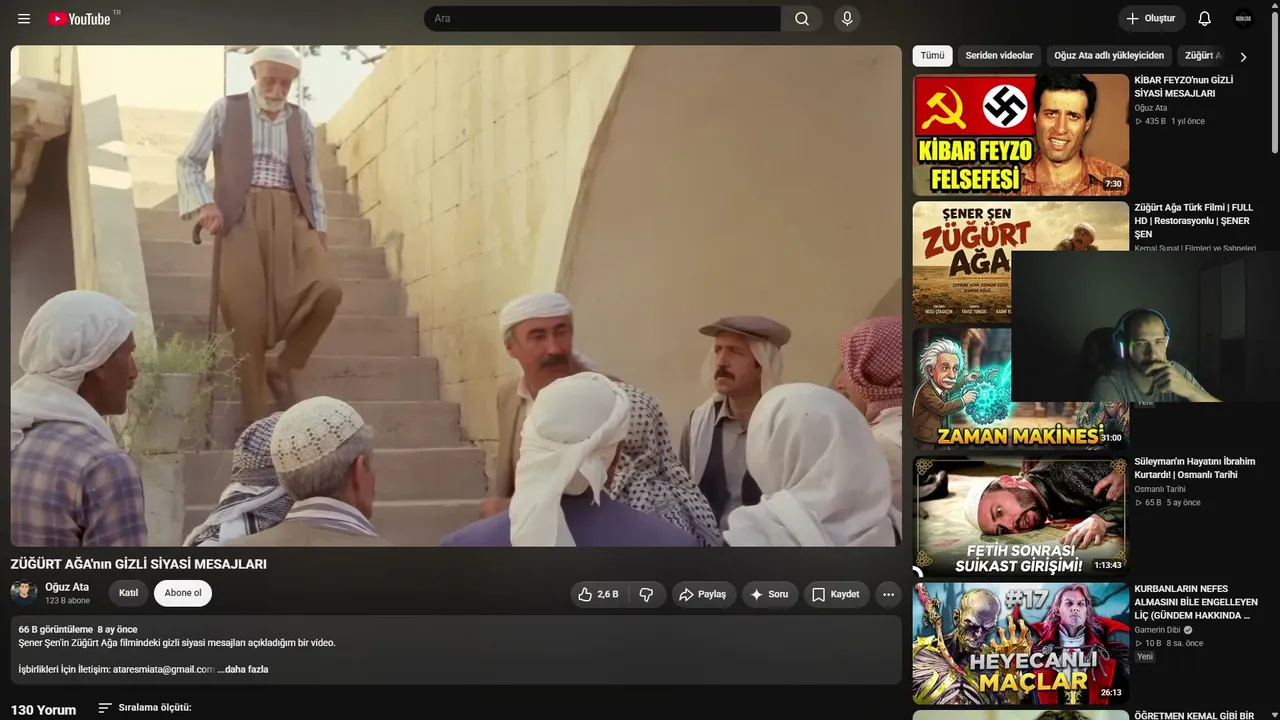The height and width of the screenshot is (720, 1280).
Task: Open "KURBANLARIN NEFES ALMASINI BİLE ENGELLEYEN" title
Action: pyautogui.click(x=1196, y=602)
